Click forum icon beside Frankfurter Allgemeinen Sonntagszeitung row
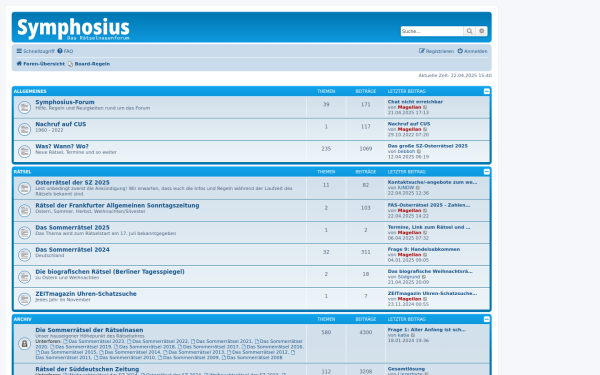This screenshot has width=600, height=375. (24, 210)
